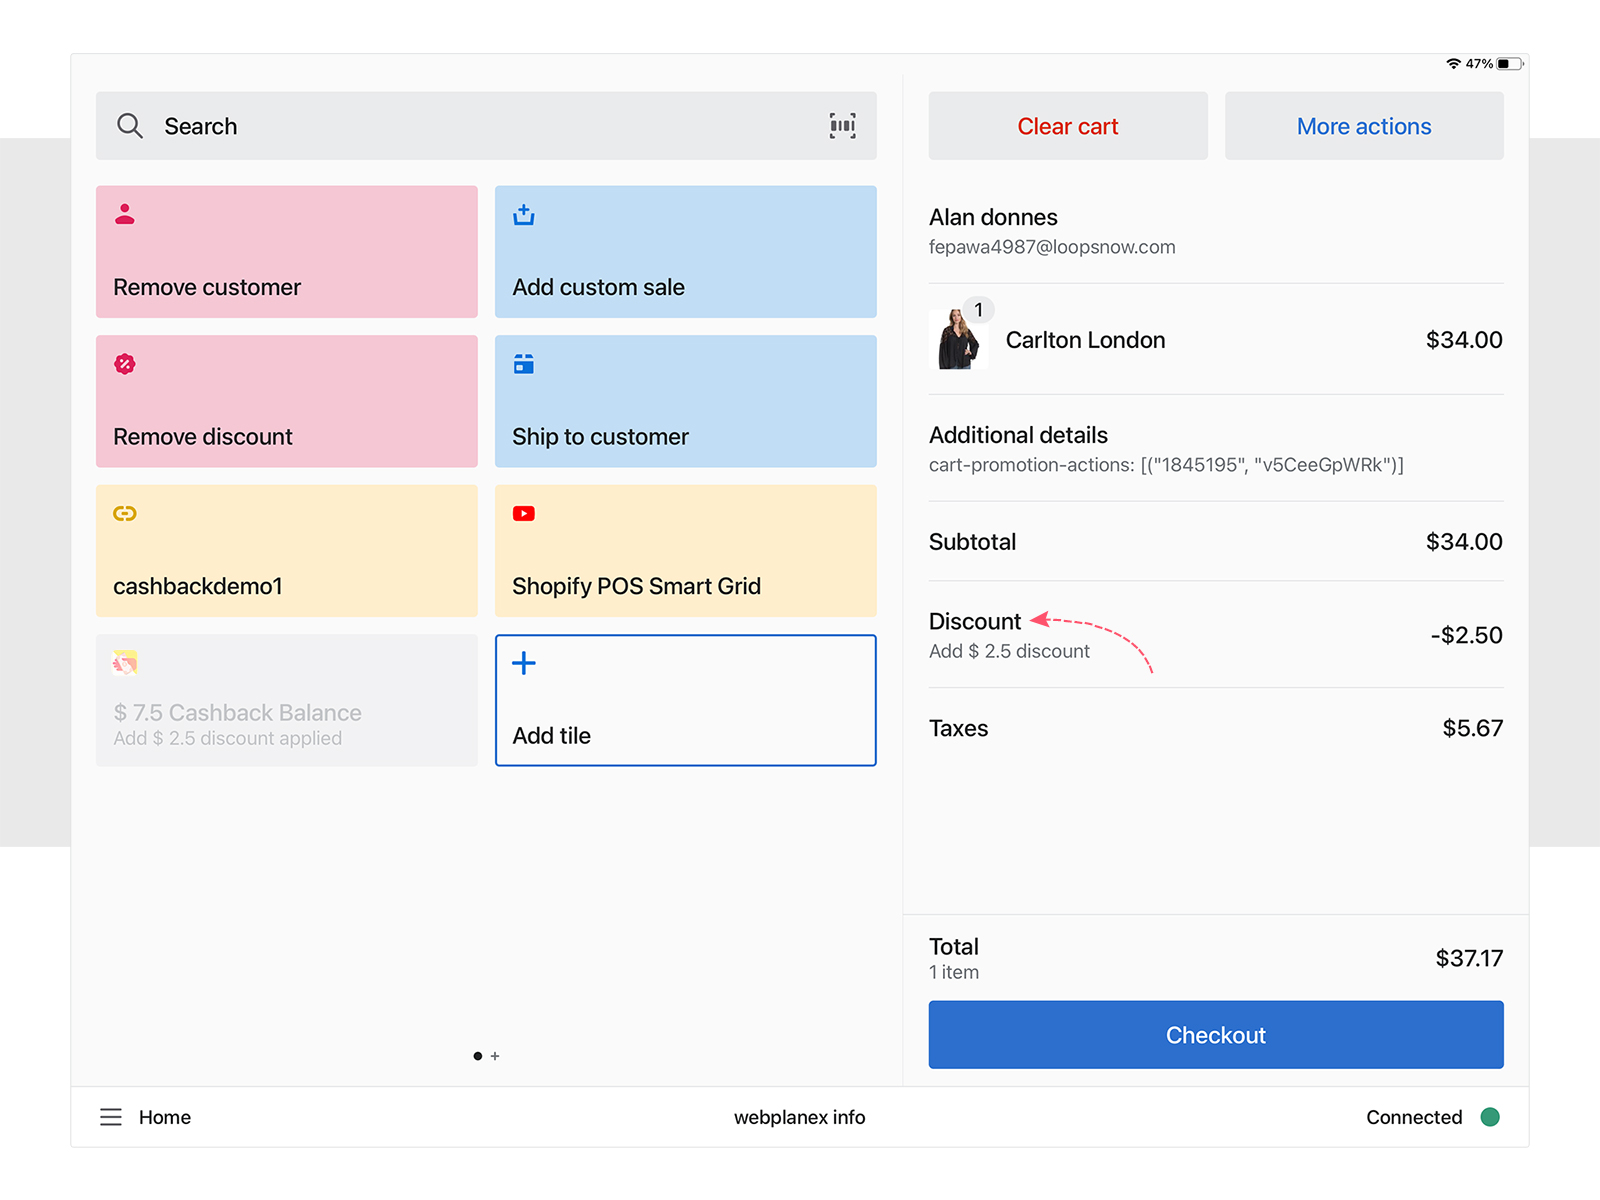The image size is (1600, 1200).
Task: Open the More actions menu
Action: point(1363,126)
